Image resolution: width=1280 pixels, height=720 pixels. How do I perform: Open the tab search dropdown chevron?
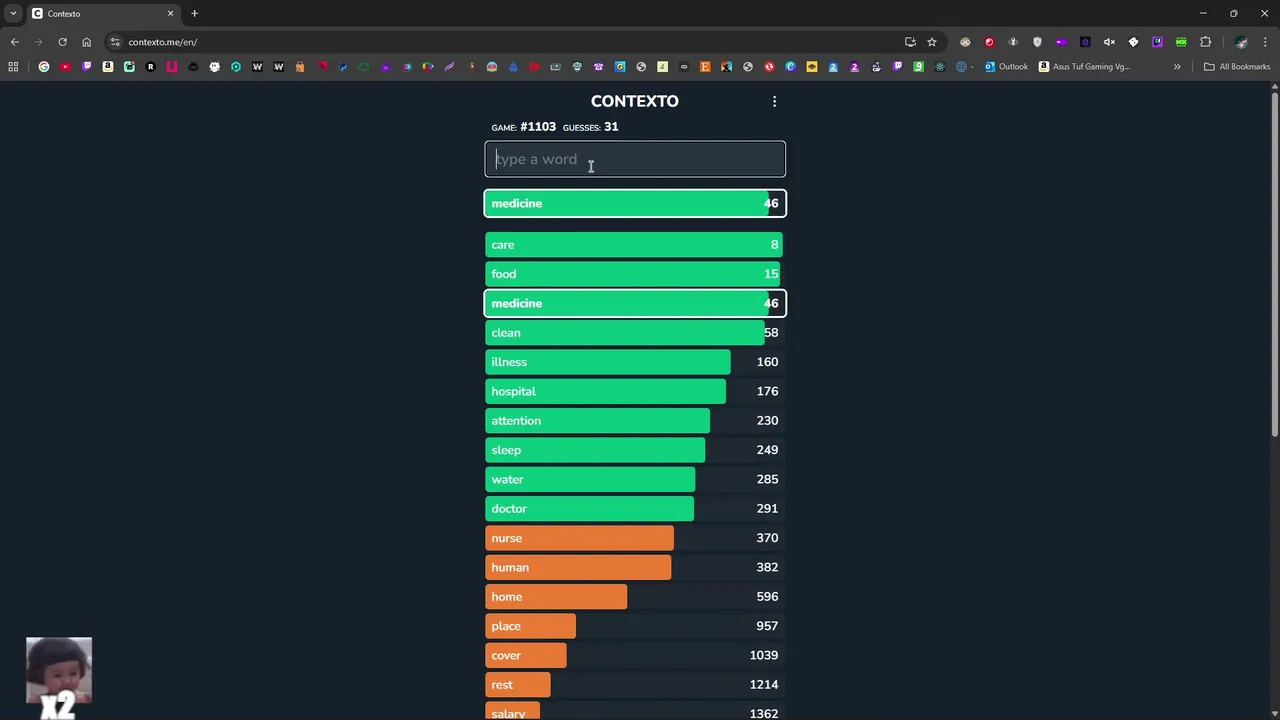13,14
